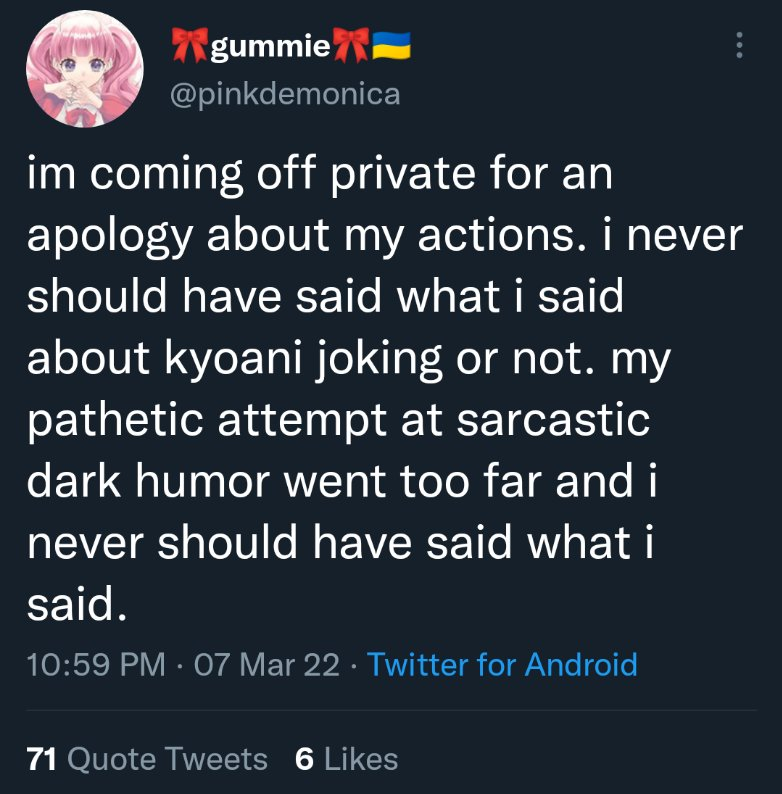View the 71 Quote Tweets list
The image size is (782, 794).
click(x=148, y=759)
